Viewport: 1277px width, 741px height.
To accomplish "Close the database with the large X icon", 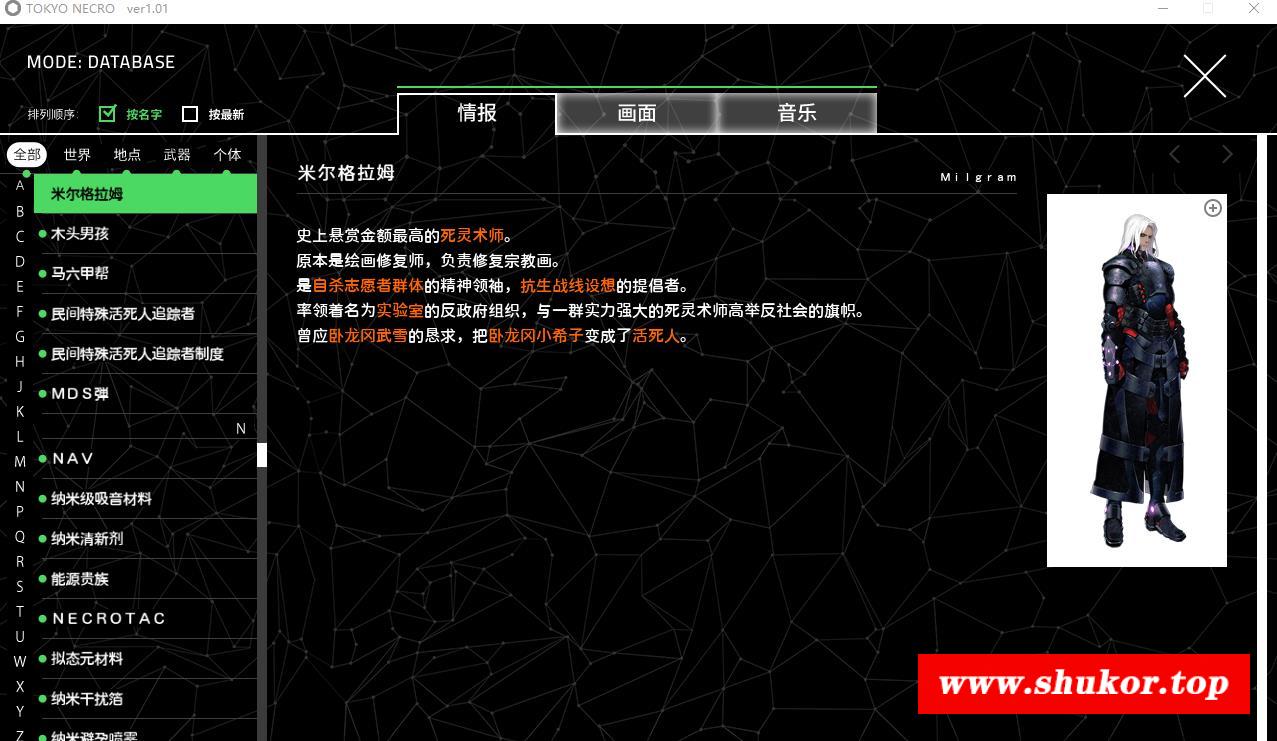I will pyautogui.click(x=1204, y=76).
